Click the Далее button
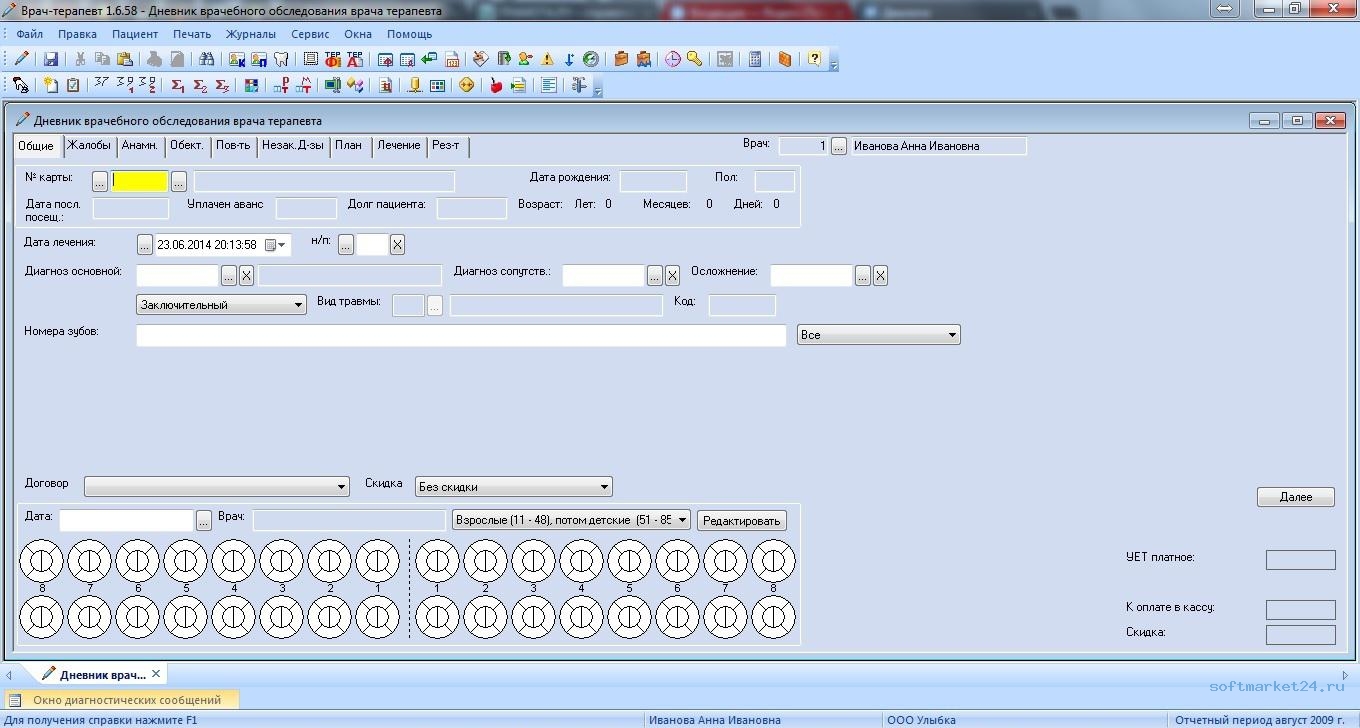Viewport: 1360px width, 728px height. [1296, 497]
